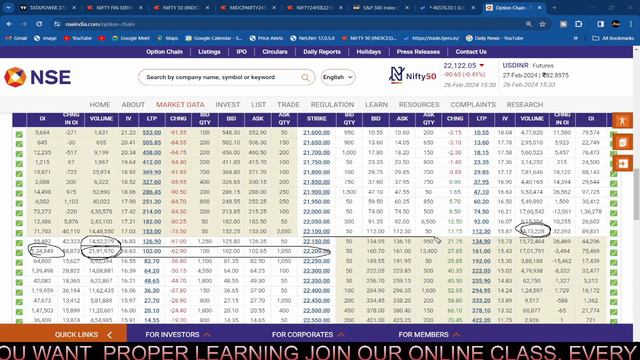
Task: Toggle left checkbox in the 21,900.00 strike row
Action: [19, 193]
